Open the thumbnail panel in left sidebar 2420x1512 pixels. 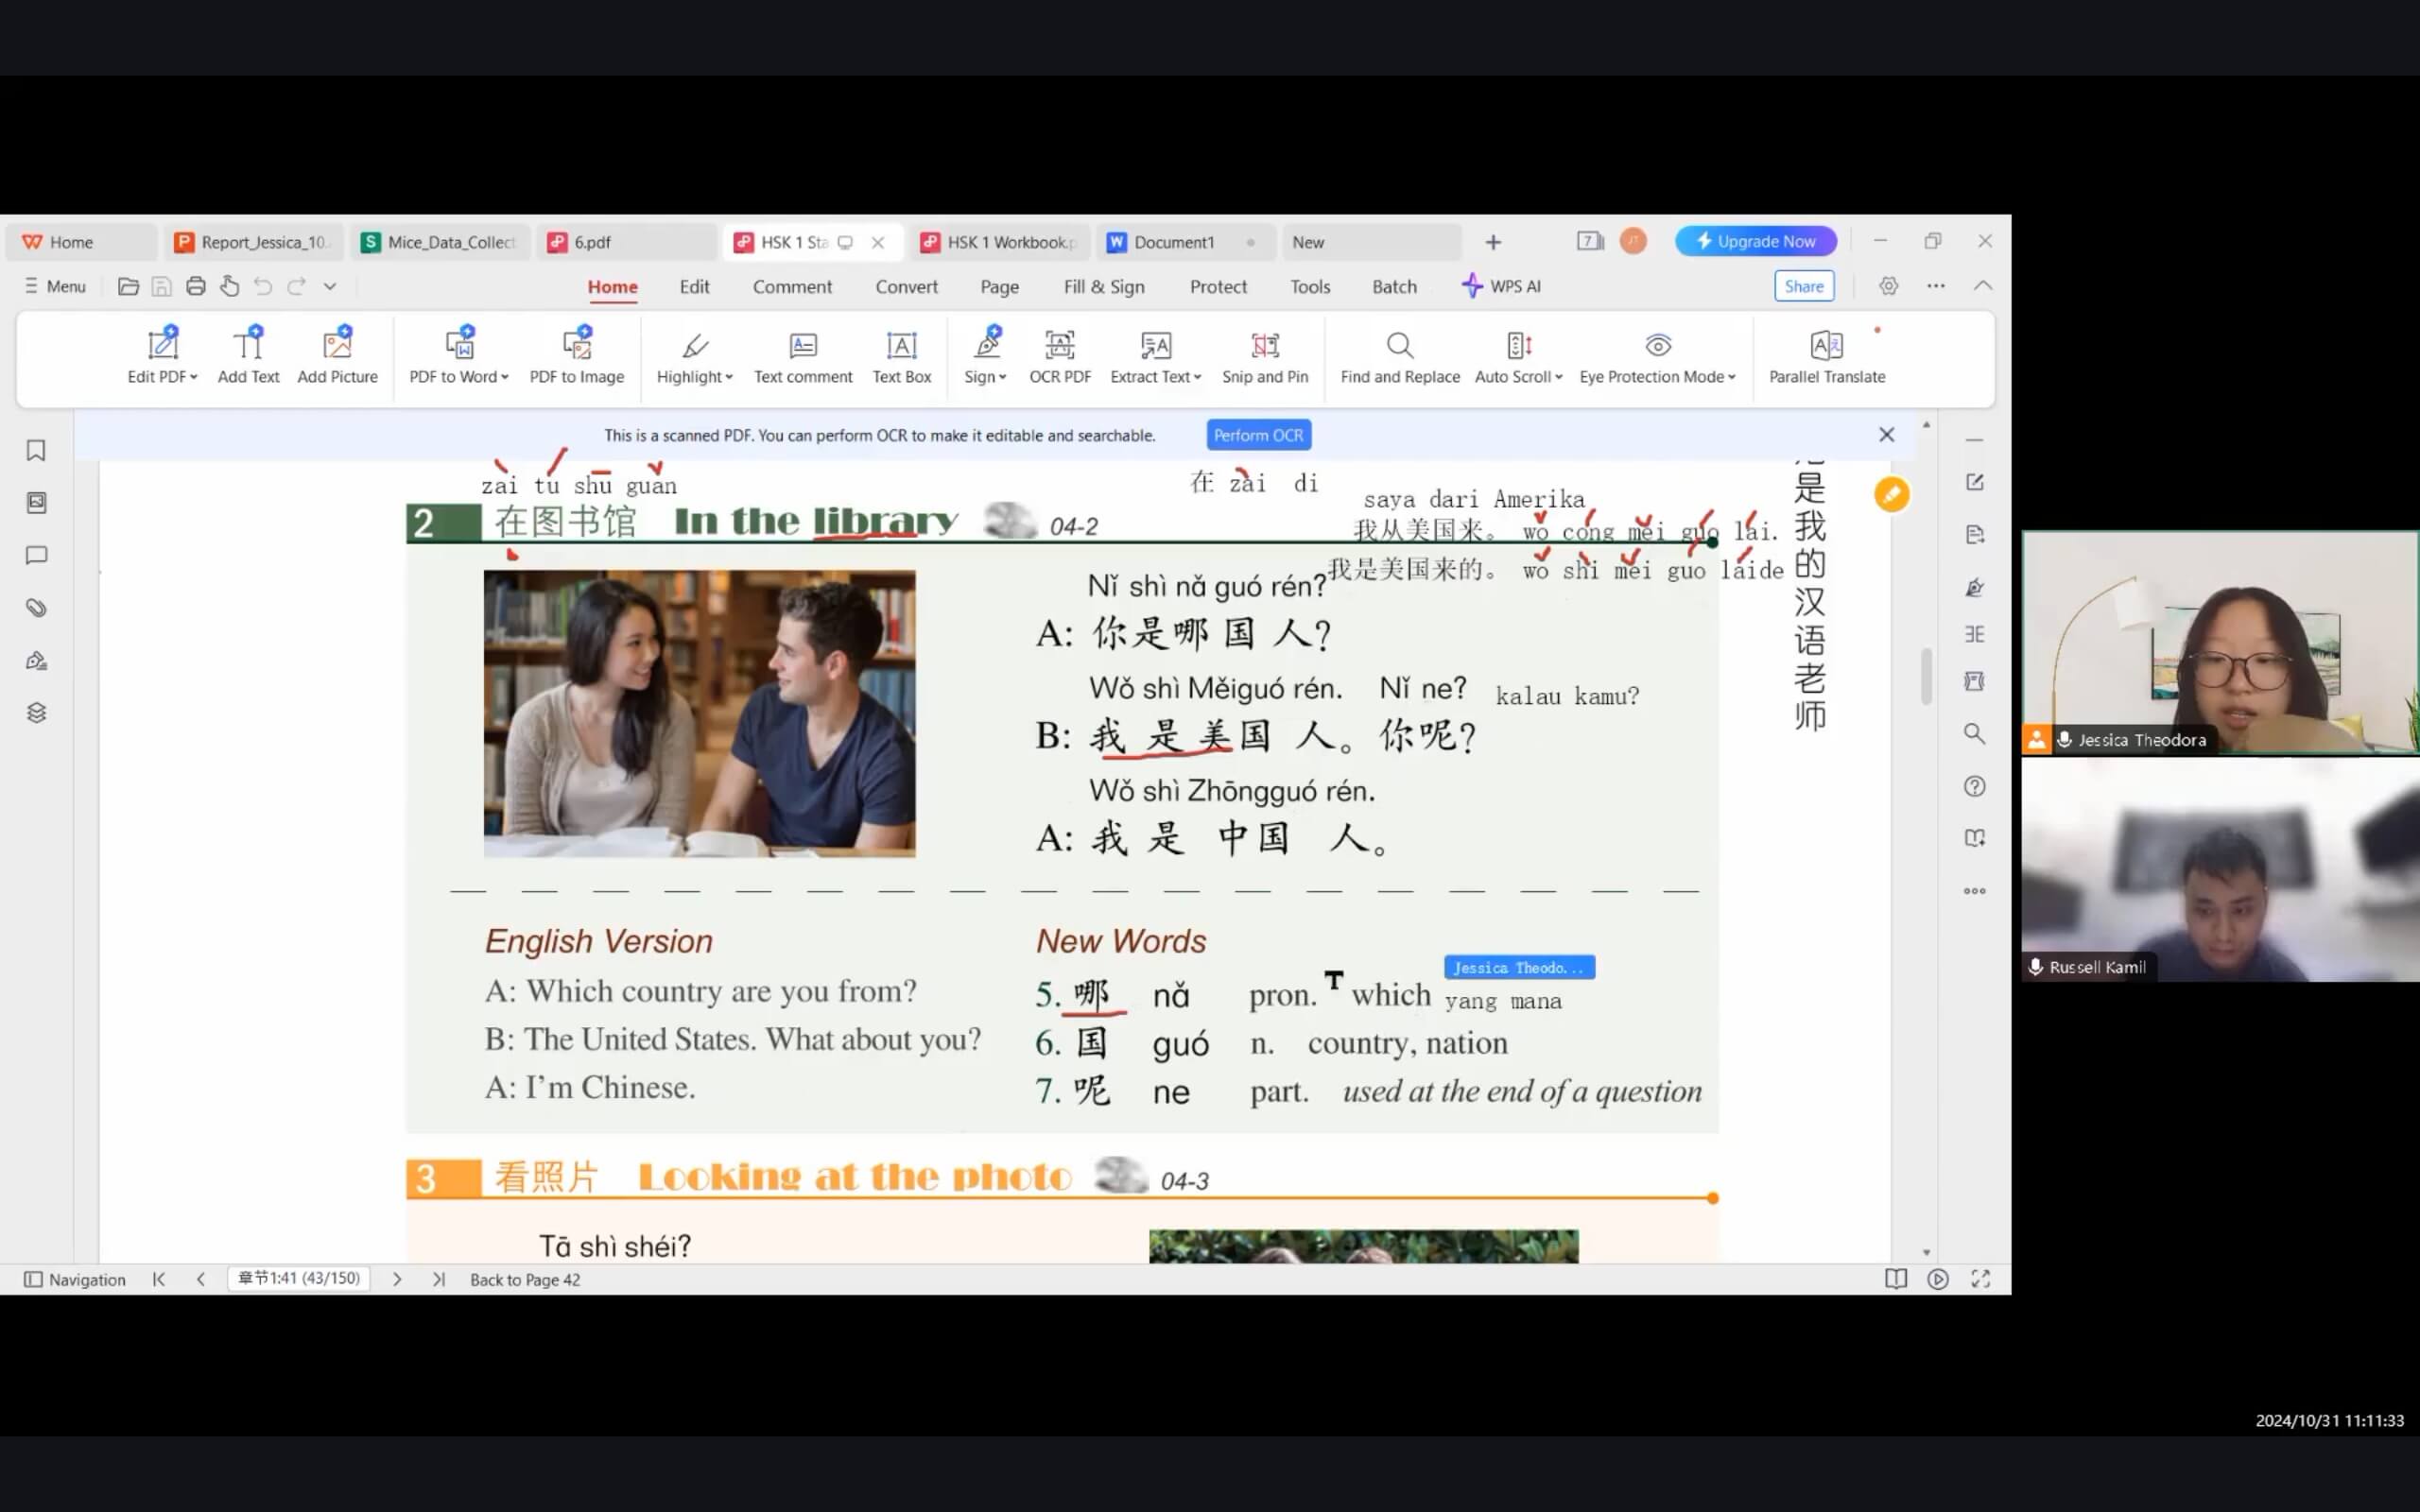[37, 503]
